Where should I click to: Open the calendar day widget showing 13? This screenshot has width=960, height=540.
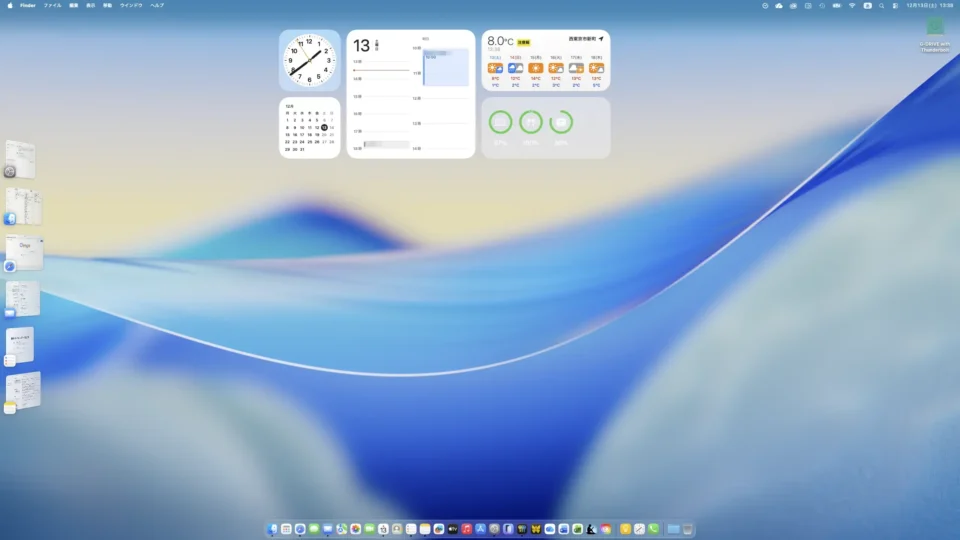(411, 94)
